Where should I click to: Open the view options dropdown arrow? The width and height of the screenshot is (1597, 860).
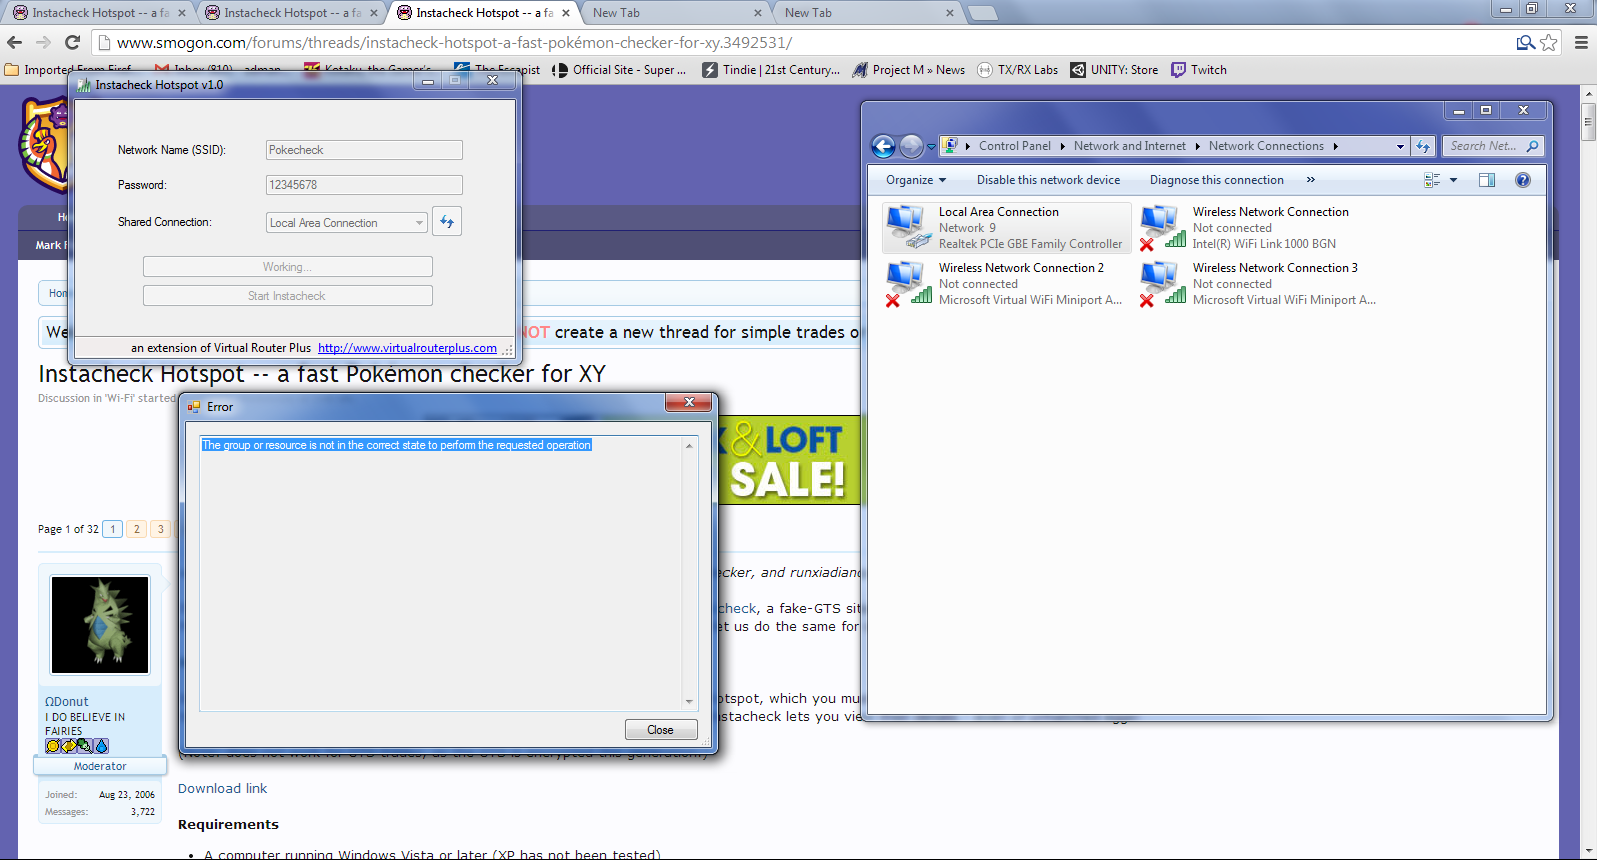coord(1453,180)
